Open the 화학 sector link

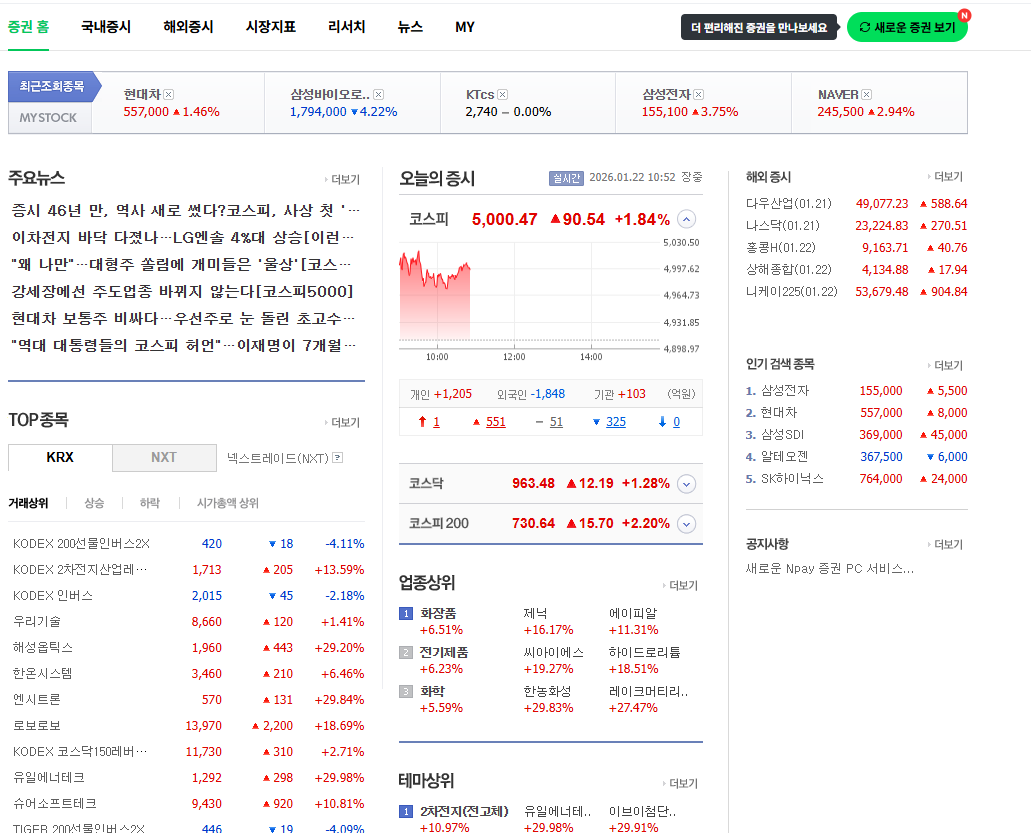click(x=432, y=692)
